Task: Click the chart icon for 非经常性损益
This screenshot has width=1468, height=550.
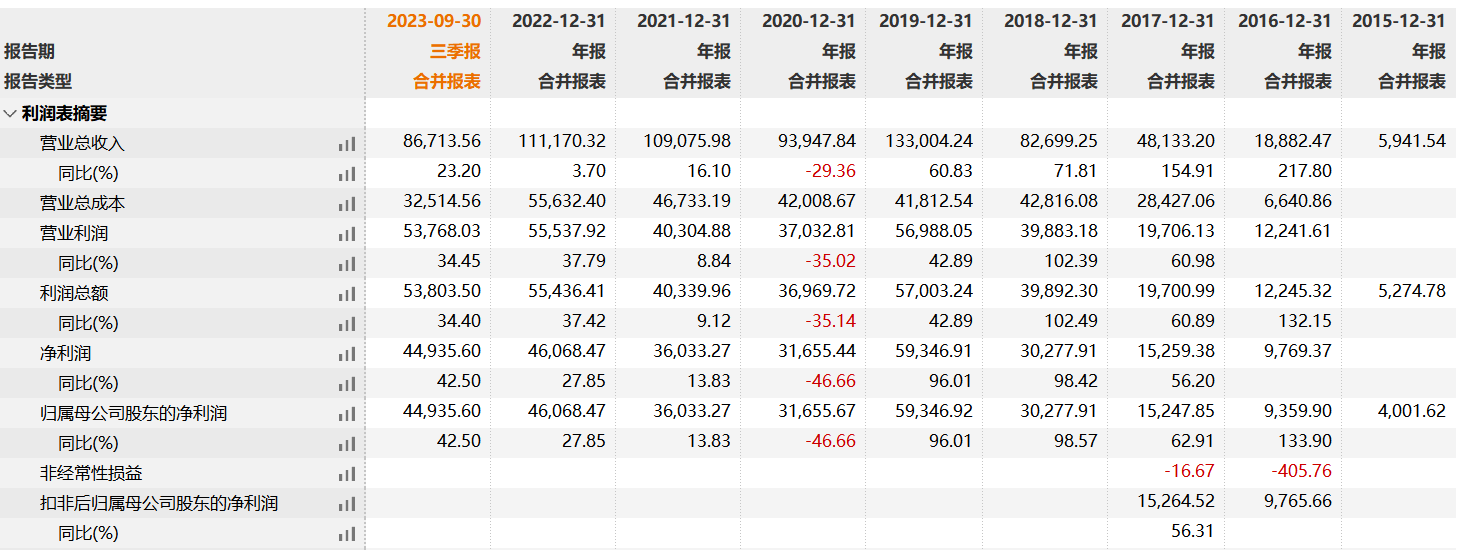Action: click(347, 474)
